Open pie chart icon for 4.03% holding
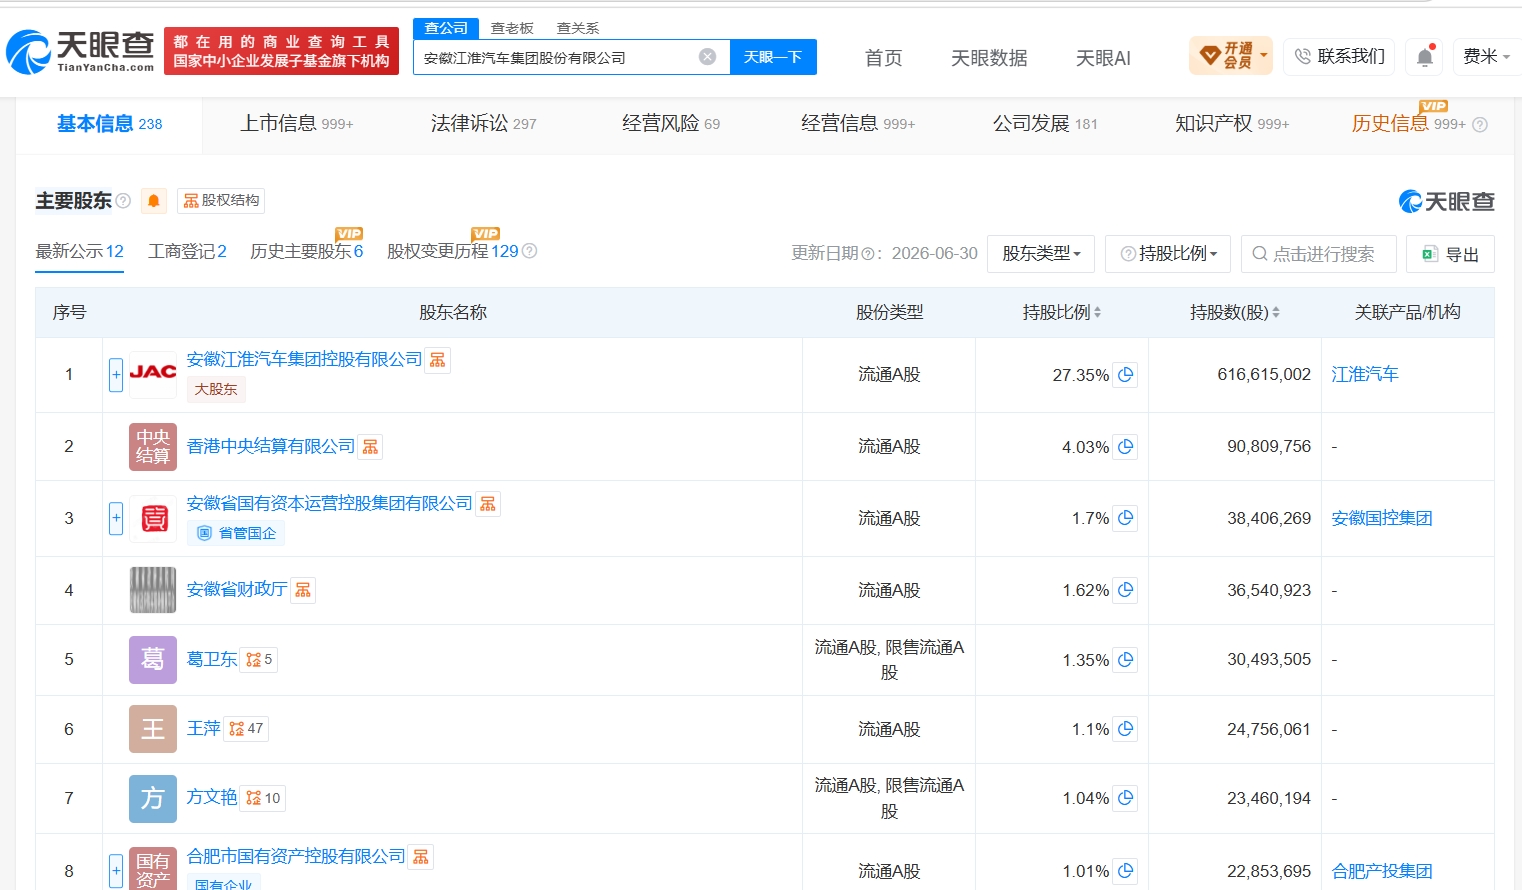 (x=1126, y=447)
